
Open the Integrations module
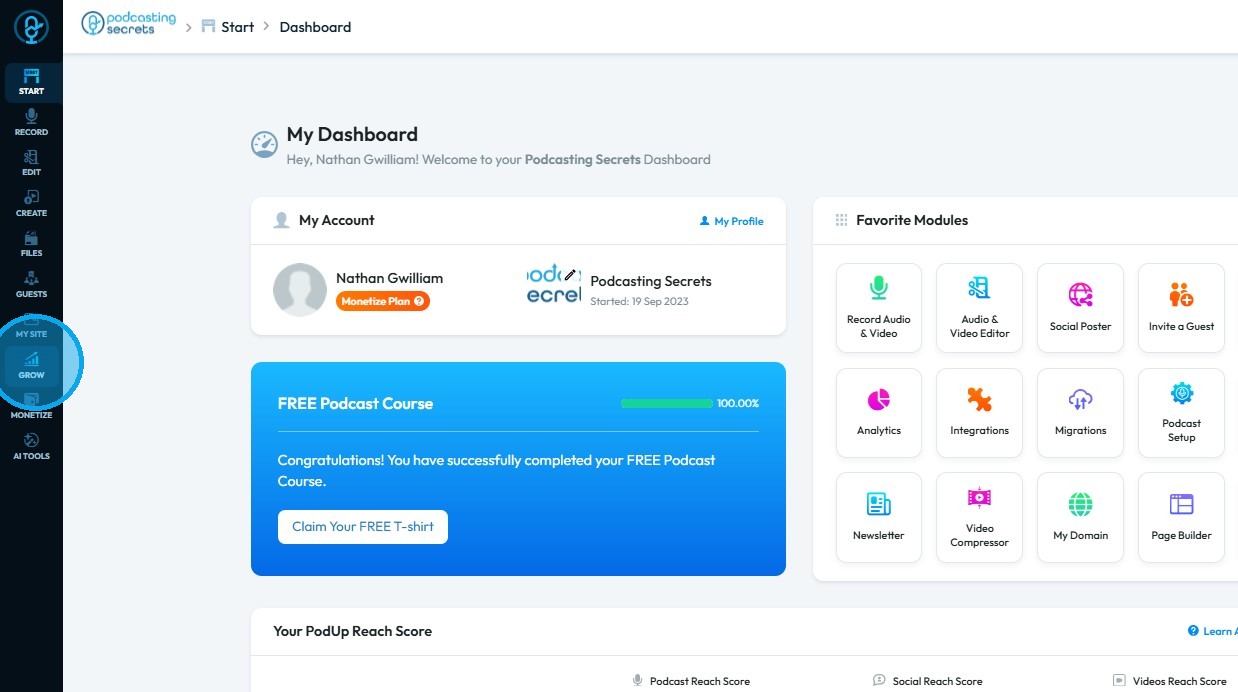[979, 412]
